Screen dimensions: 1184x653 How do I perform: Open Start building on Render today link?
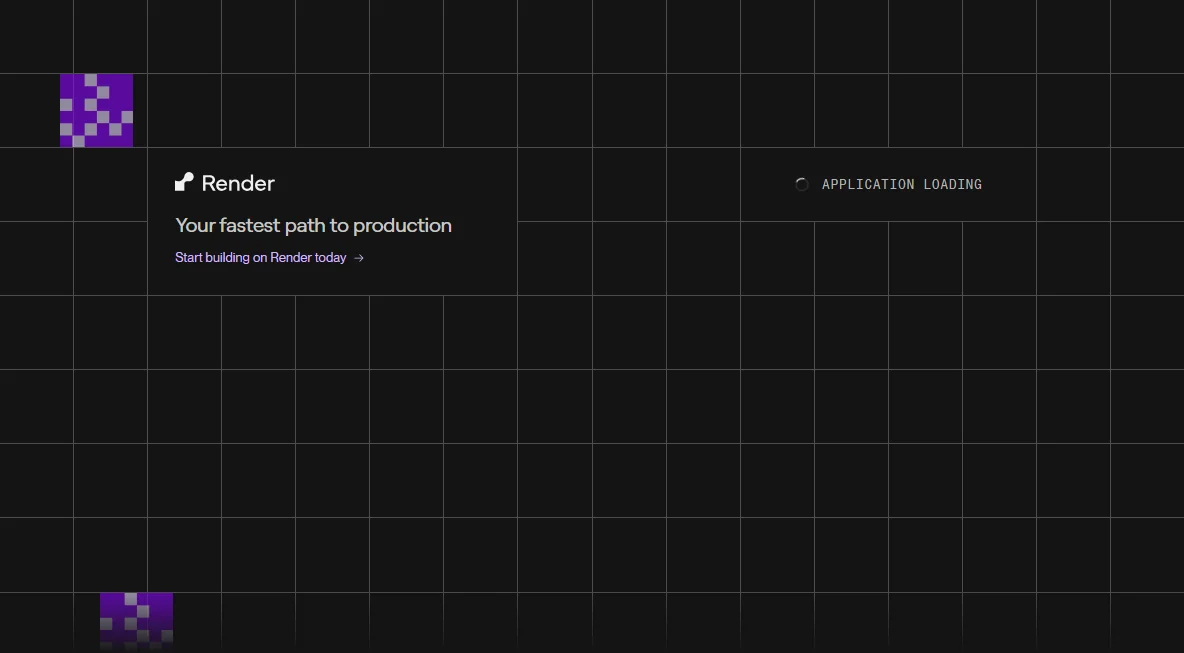270,257
